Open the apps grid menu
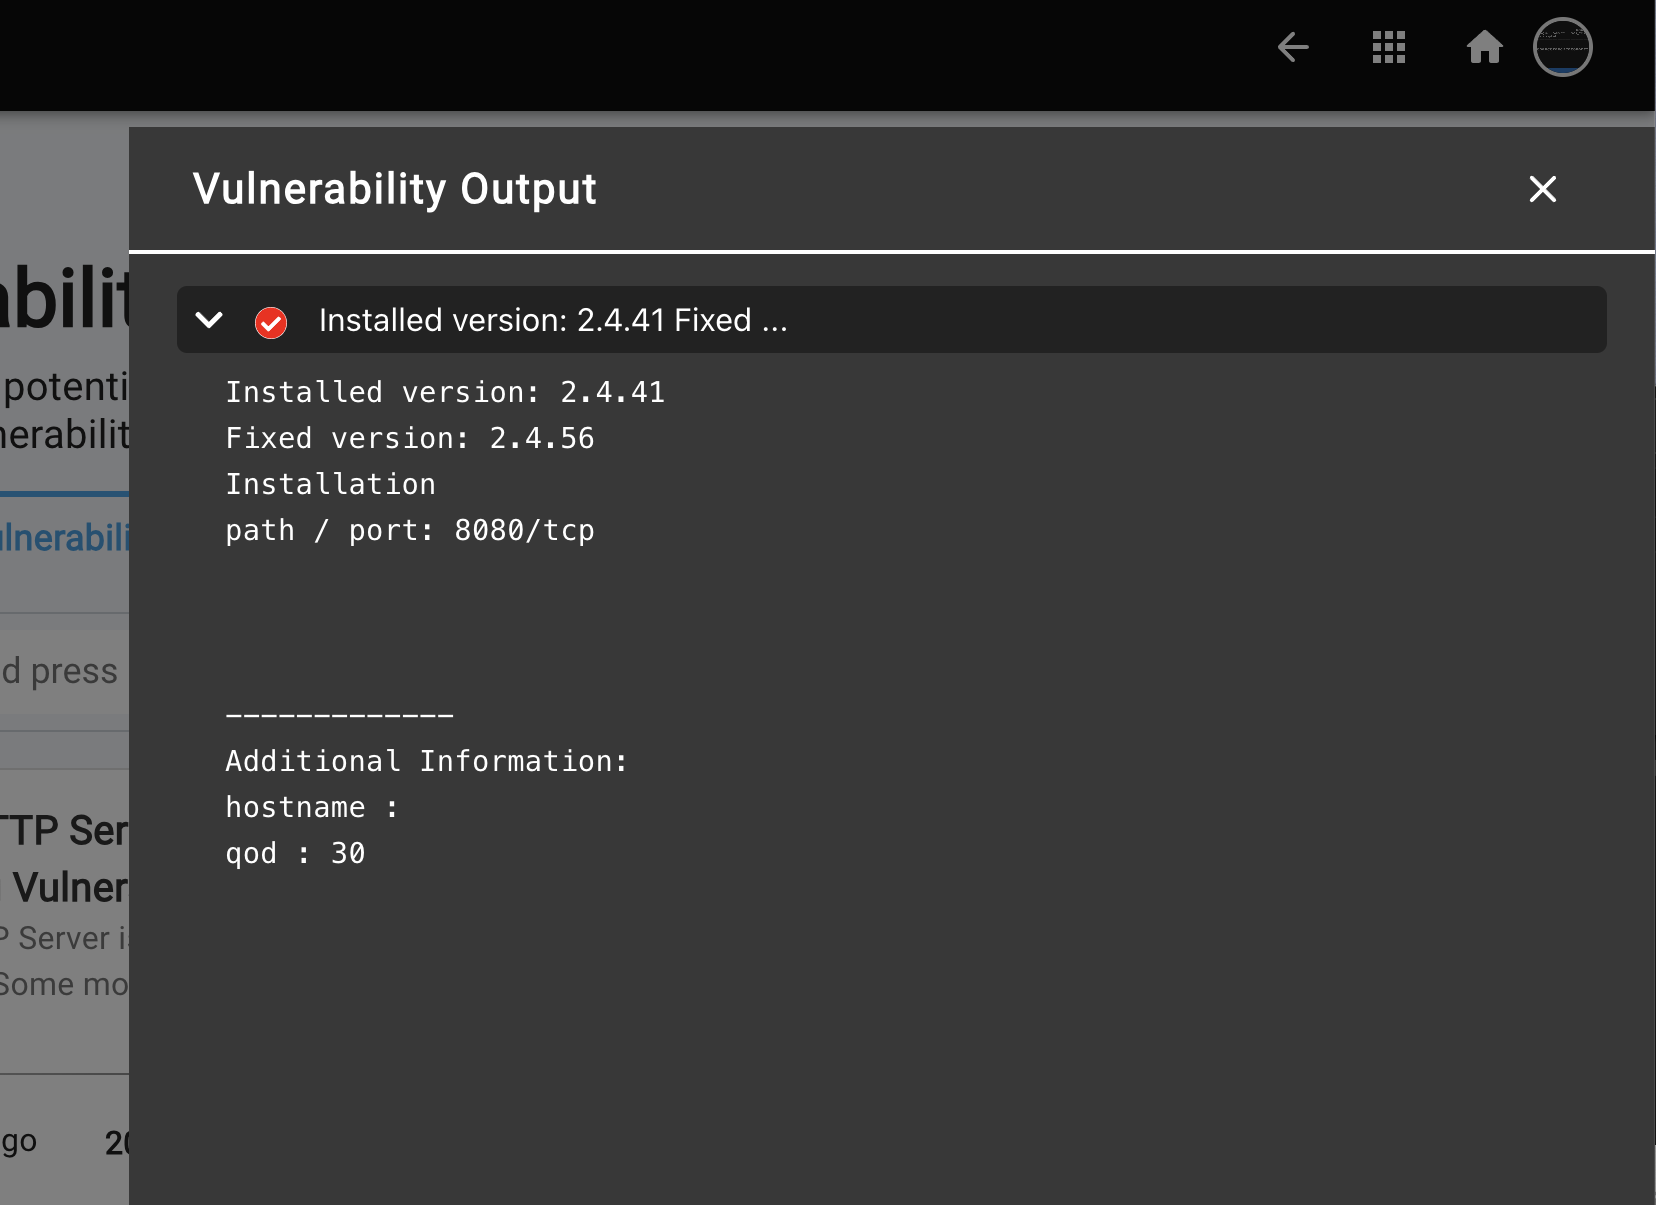Viewport: 1656px width, 1205px height. 1388,47
